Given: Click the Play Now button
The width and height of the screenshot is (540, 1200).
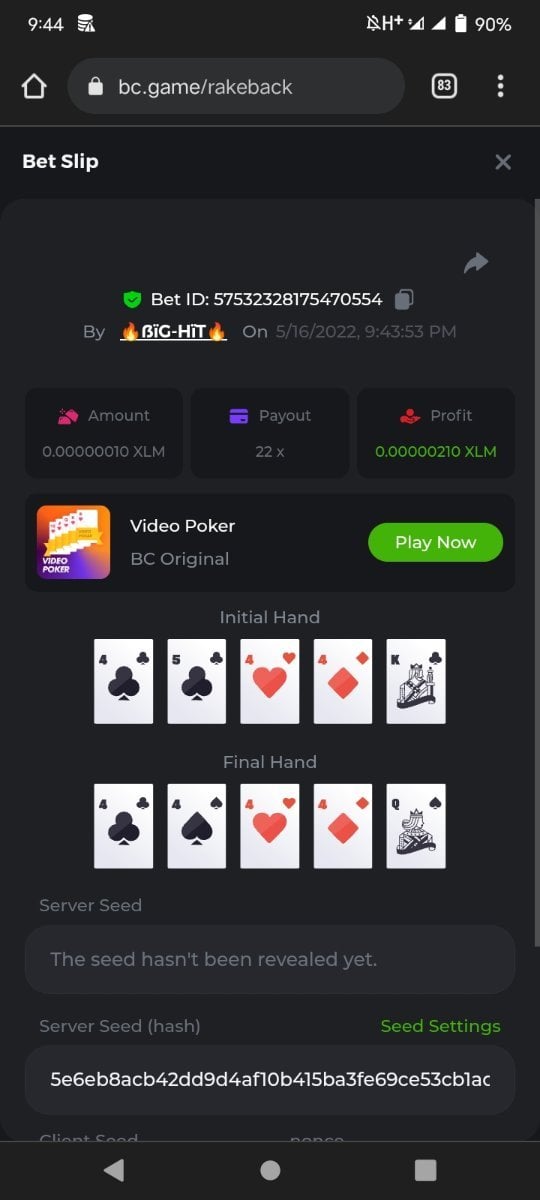Looking at the screenshot, I should coord(435,542).
